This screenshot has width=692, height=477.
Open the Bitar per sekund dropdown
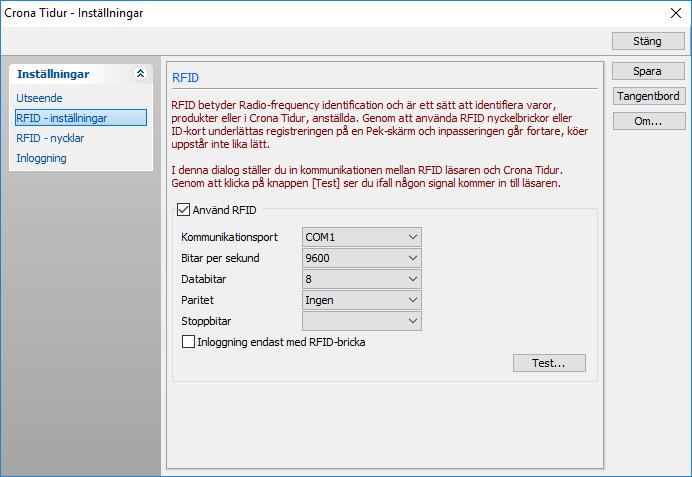(361, 258)
